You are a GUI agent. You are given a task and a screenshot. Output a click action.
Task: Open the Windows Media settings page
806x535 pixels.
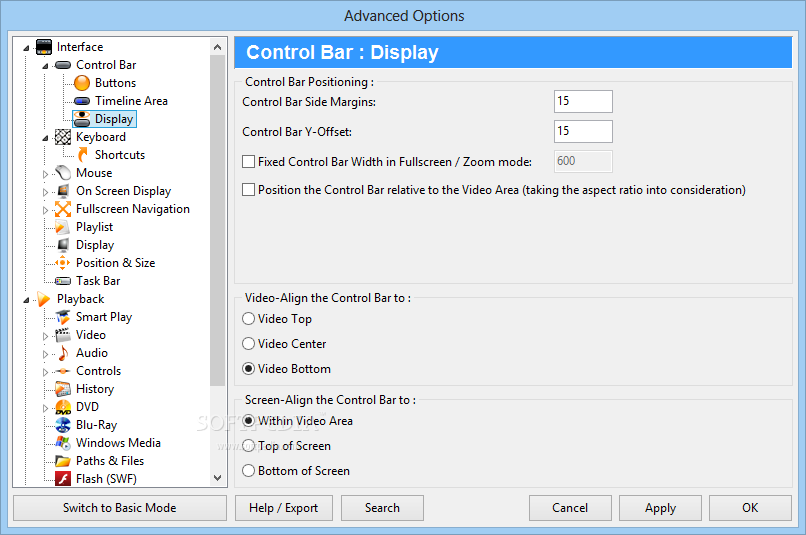tap(118, 442)
